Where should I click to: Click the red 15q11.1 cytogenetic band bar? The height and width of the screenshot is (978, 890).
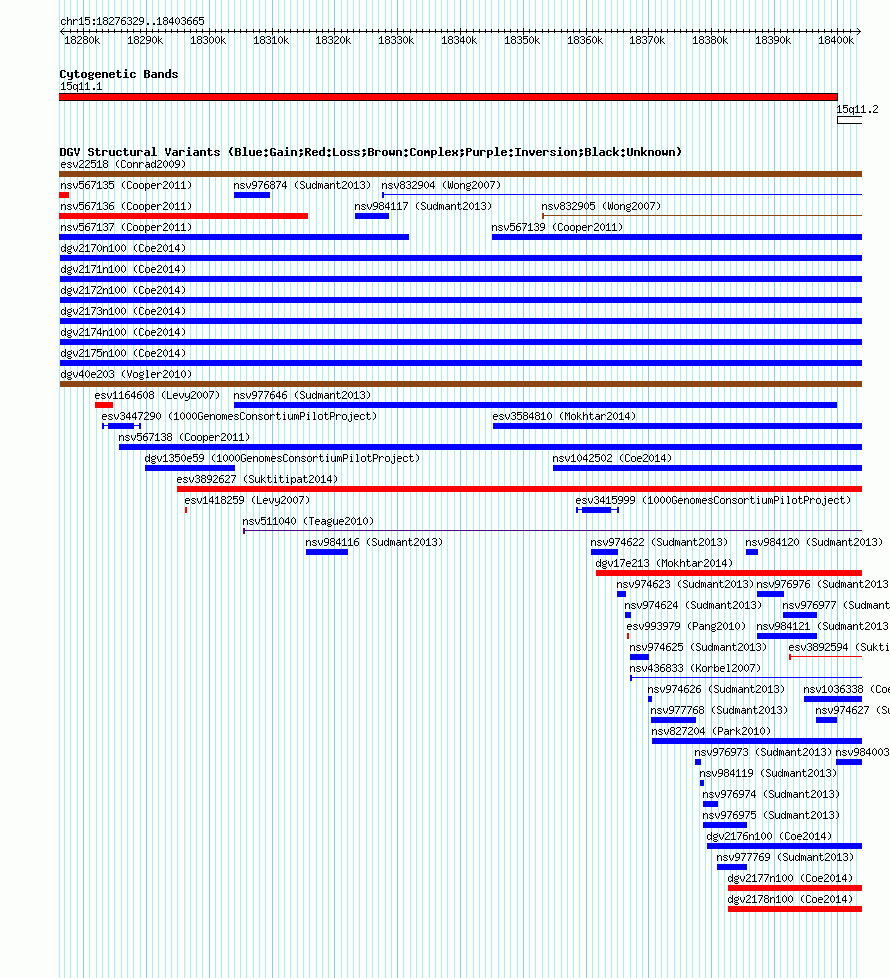[448, 97]
